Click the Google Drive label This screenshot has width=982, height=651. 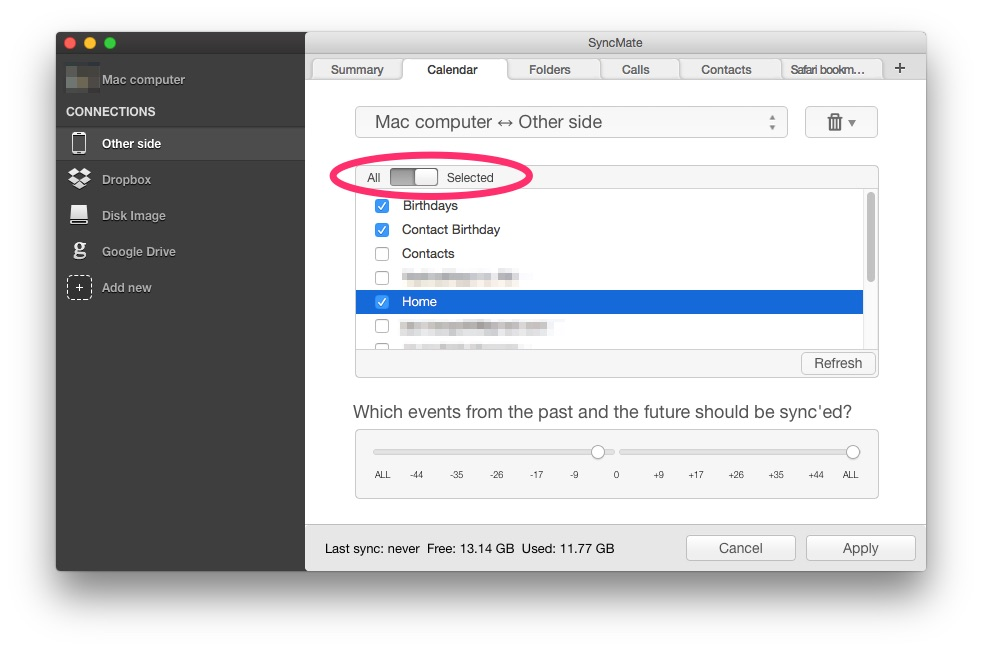[x=138, y=251]
